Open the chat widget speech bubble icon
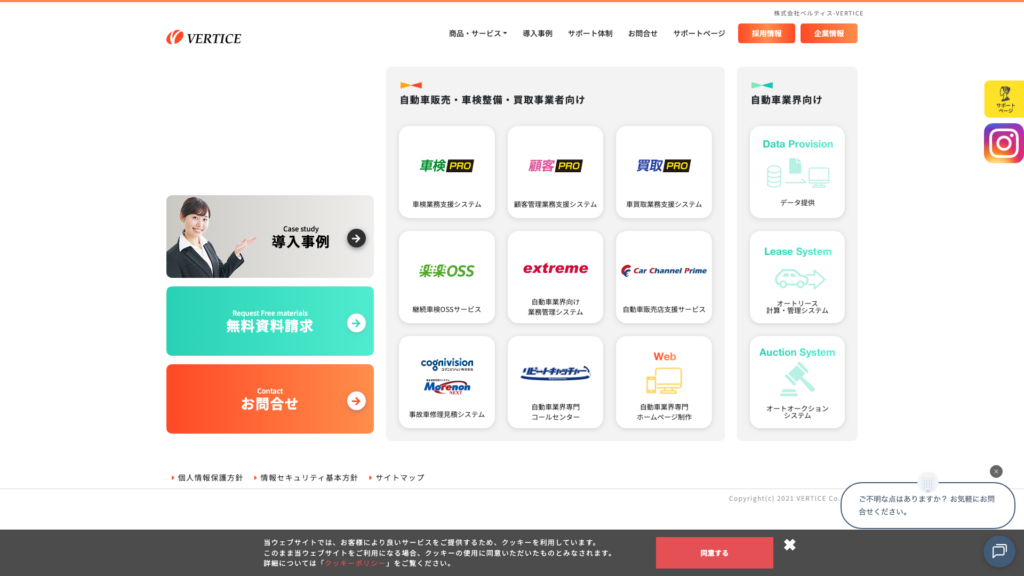 [998, 551]
